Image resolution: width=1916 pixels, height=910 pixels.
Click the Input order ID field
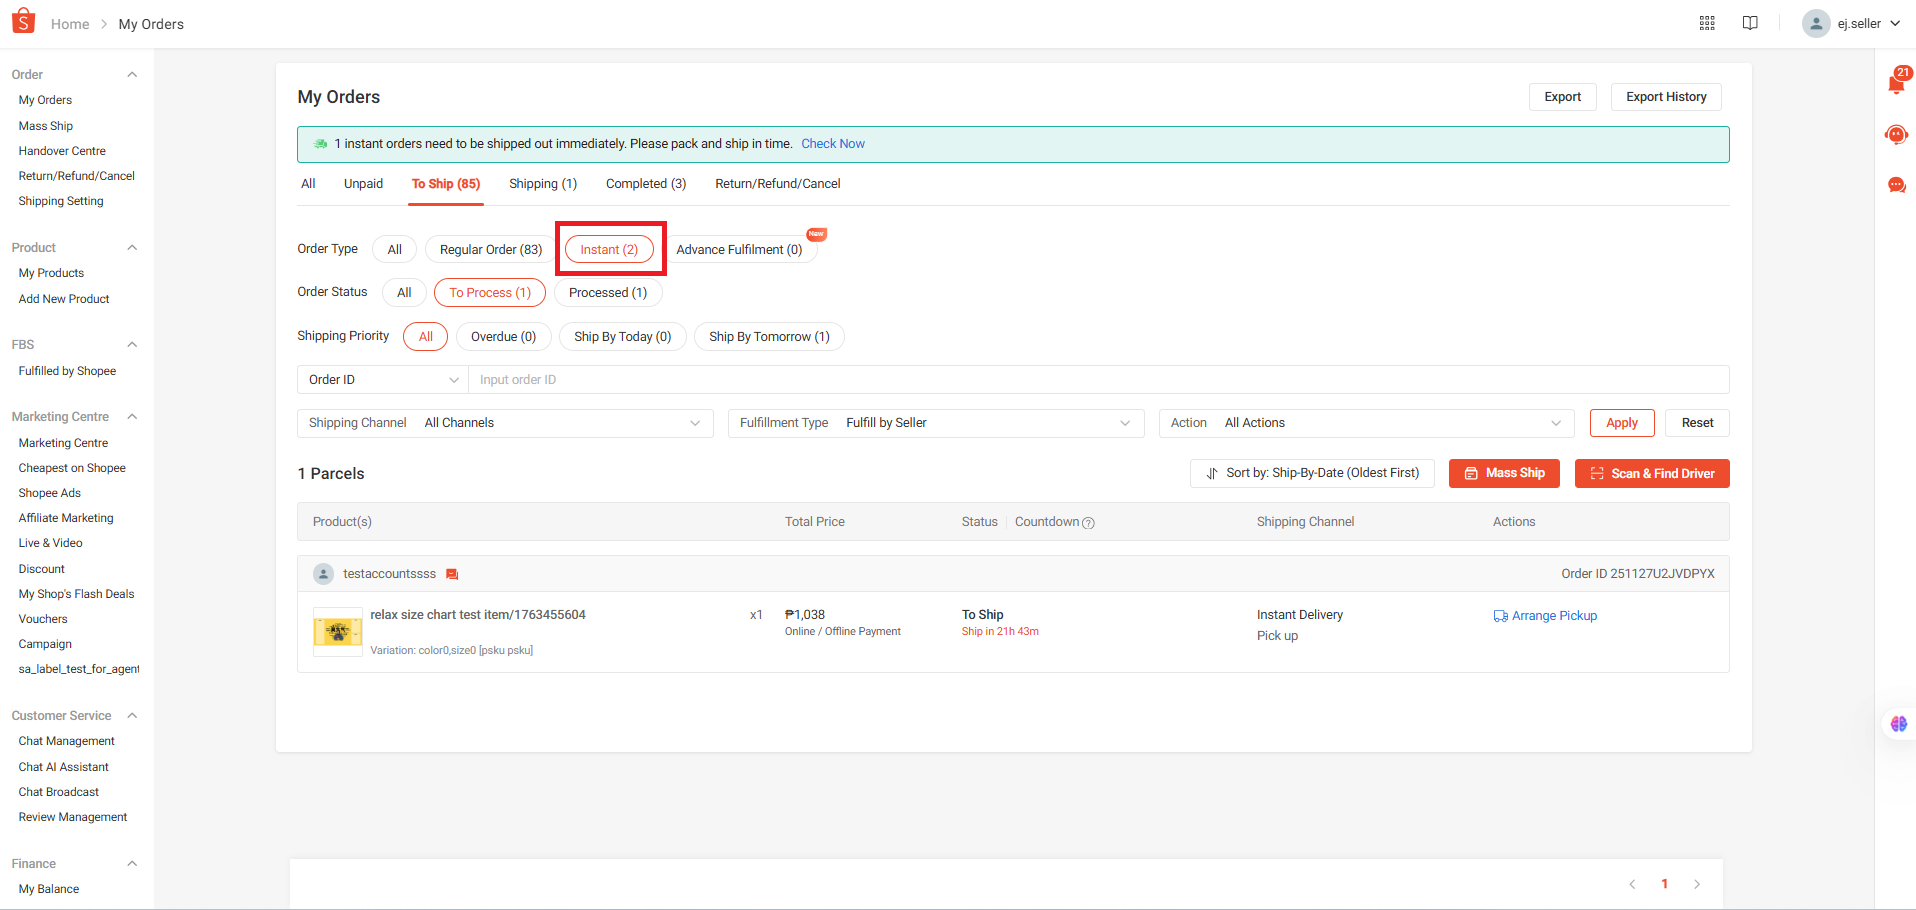click(x=1099, y=380)
